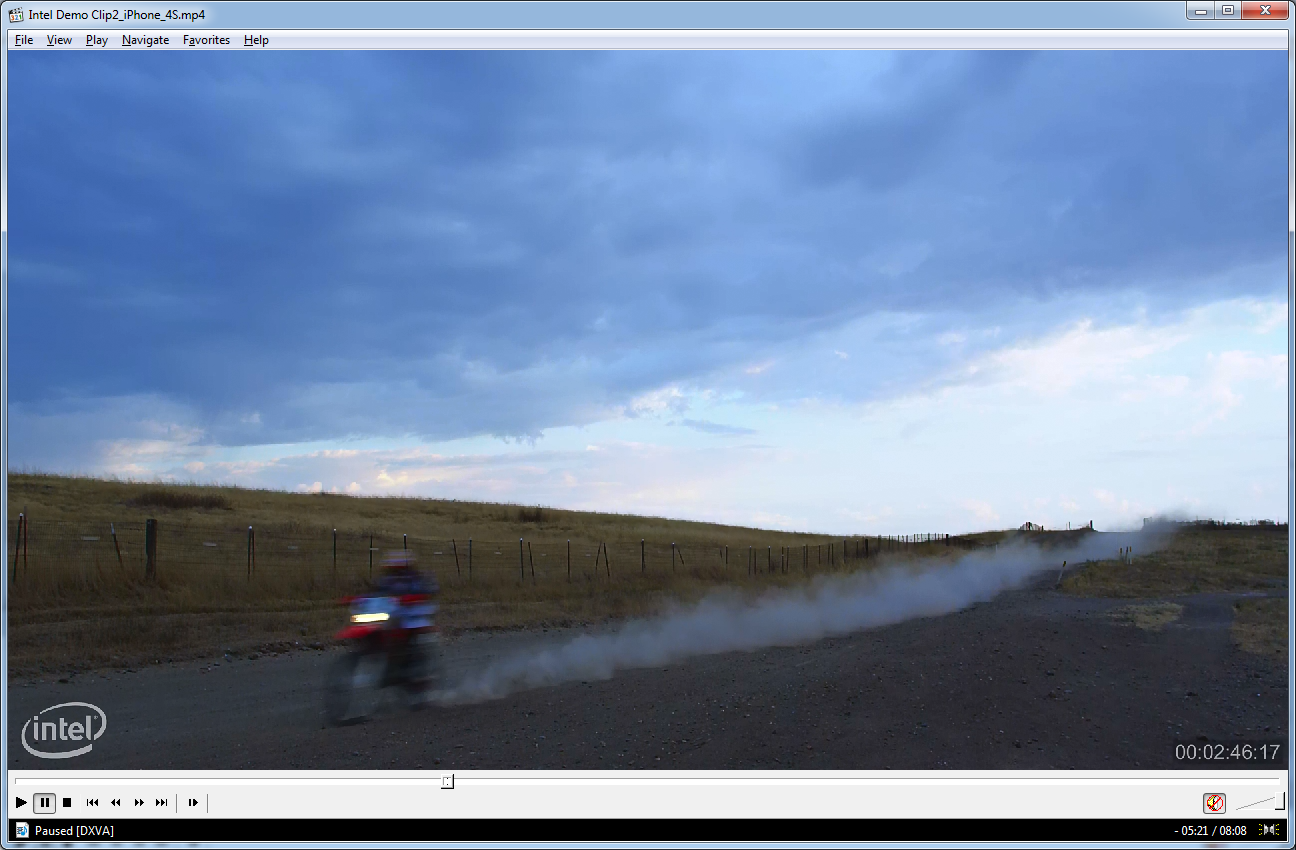Open the Favorites menu
This screenshot has height=850, width=1296.
click(206, 40)
